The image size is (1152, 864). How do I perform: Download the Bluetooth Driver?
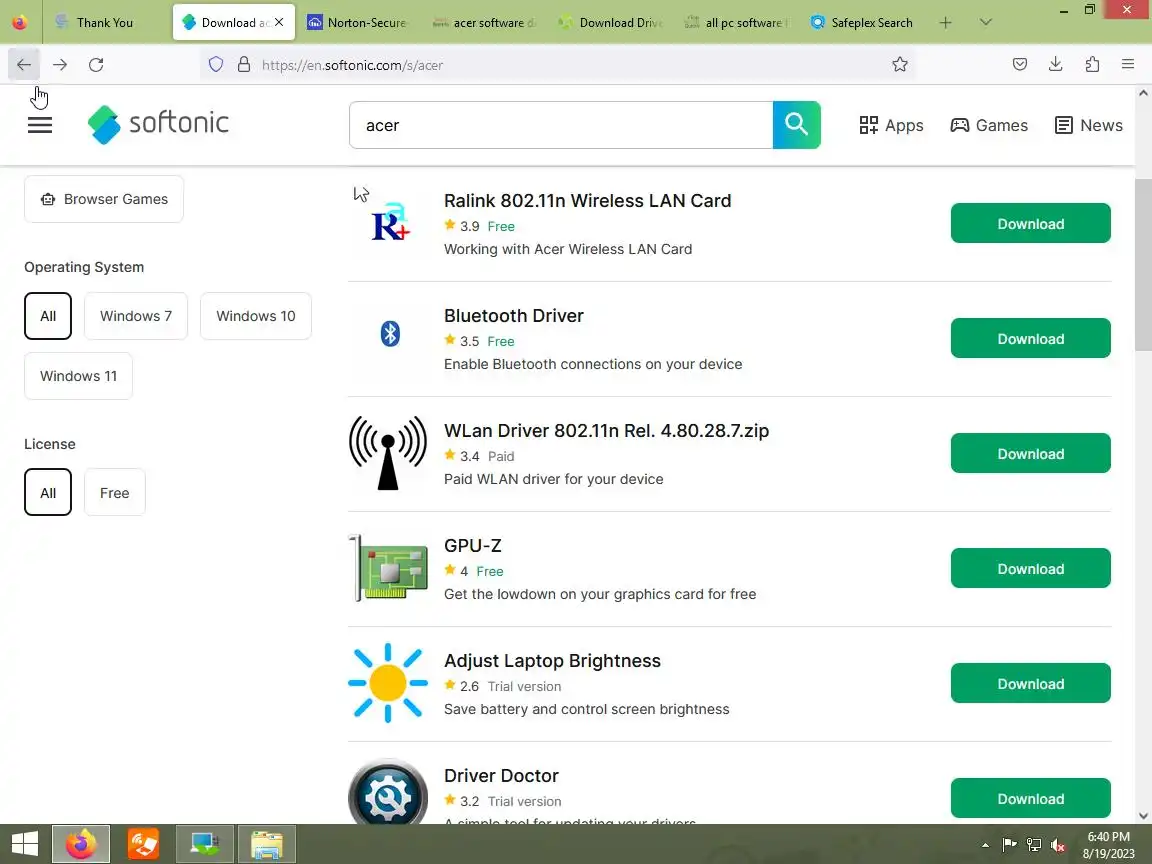(1031, 338)
